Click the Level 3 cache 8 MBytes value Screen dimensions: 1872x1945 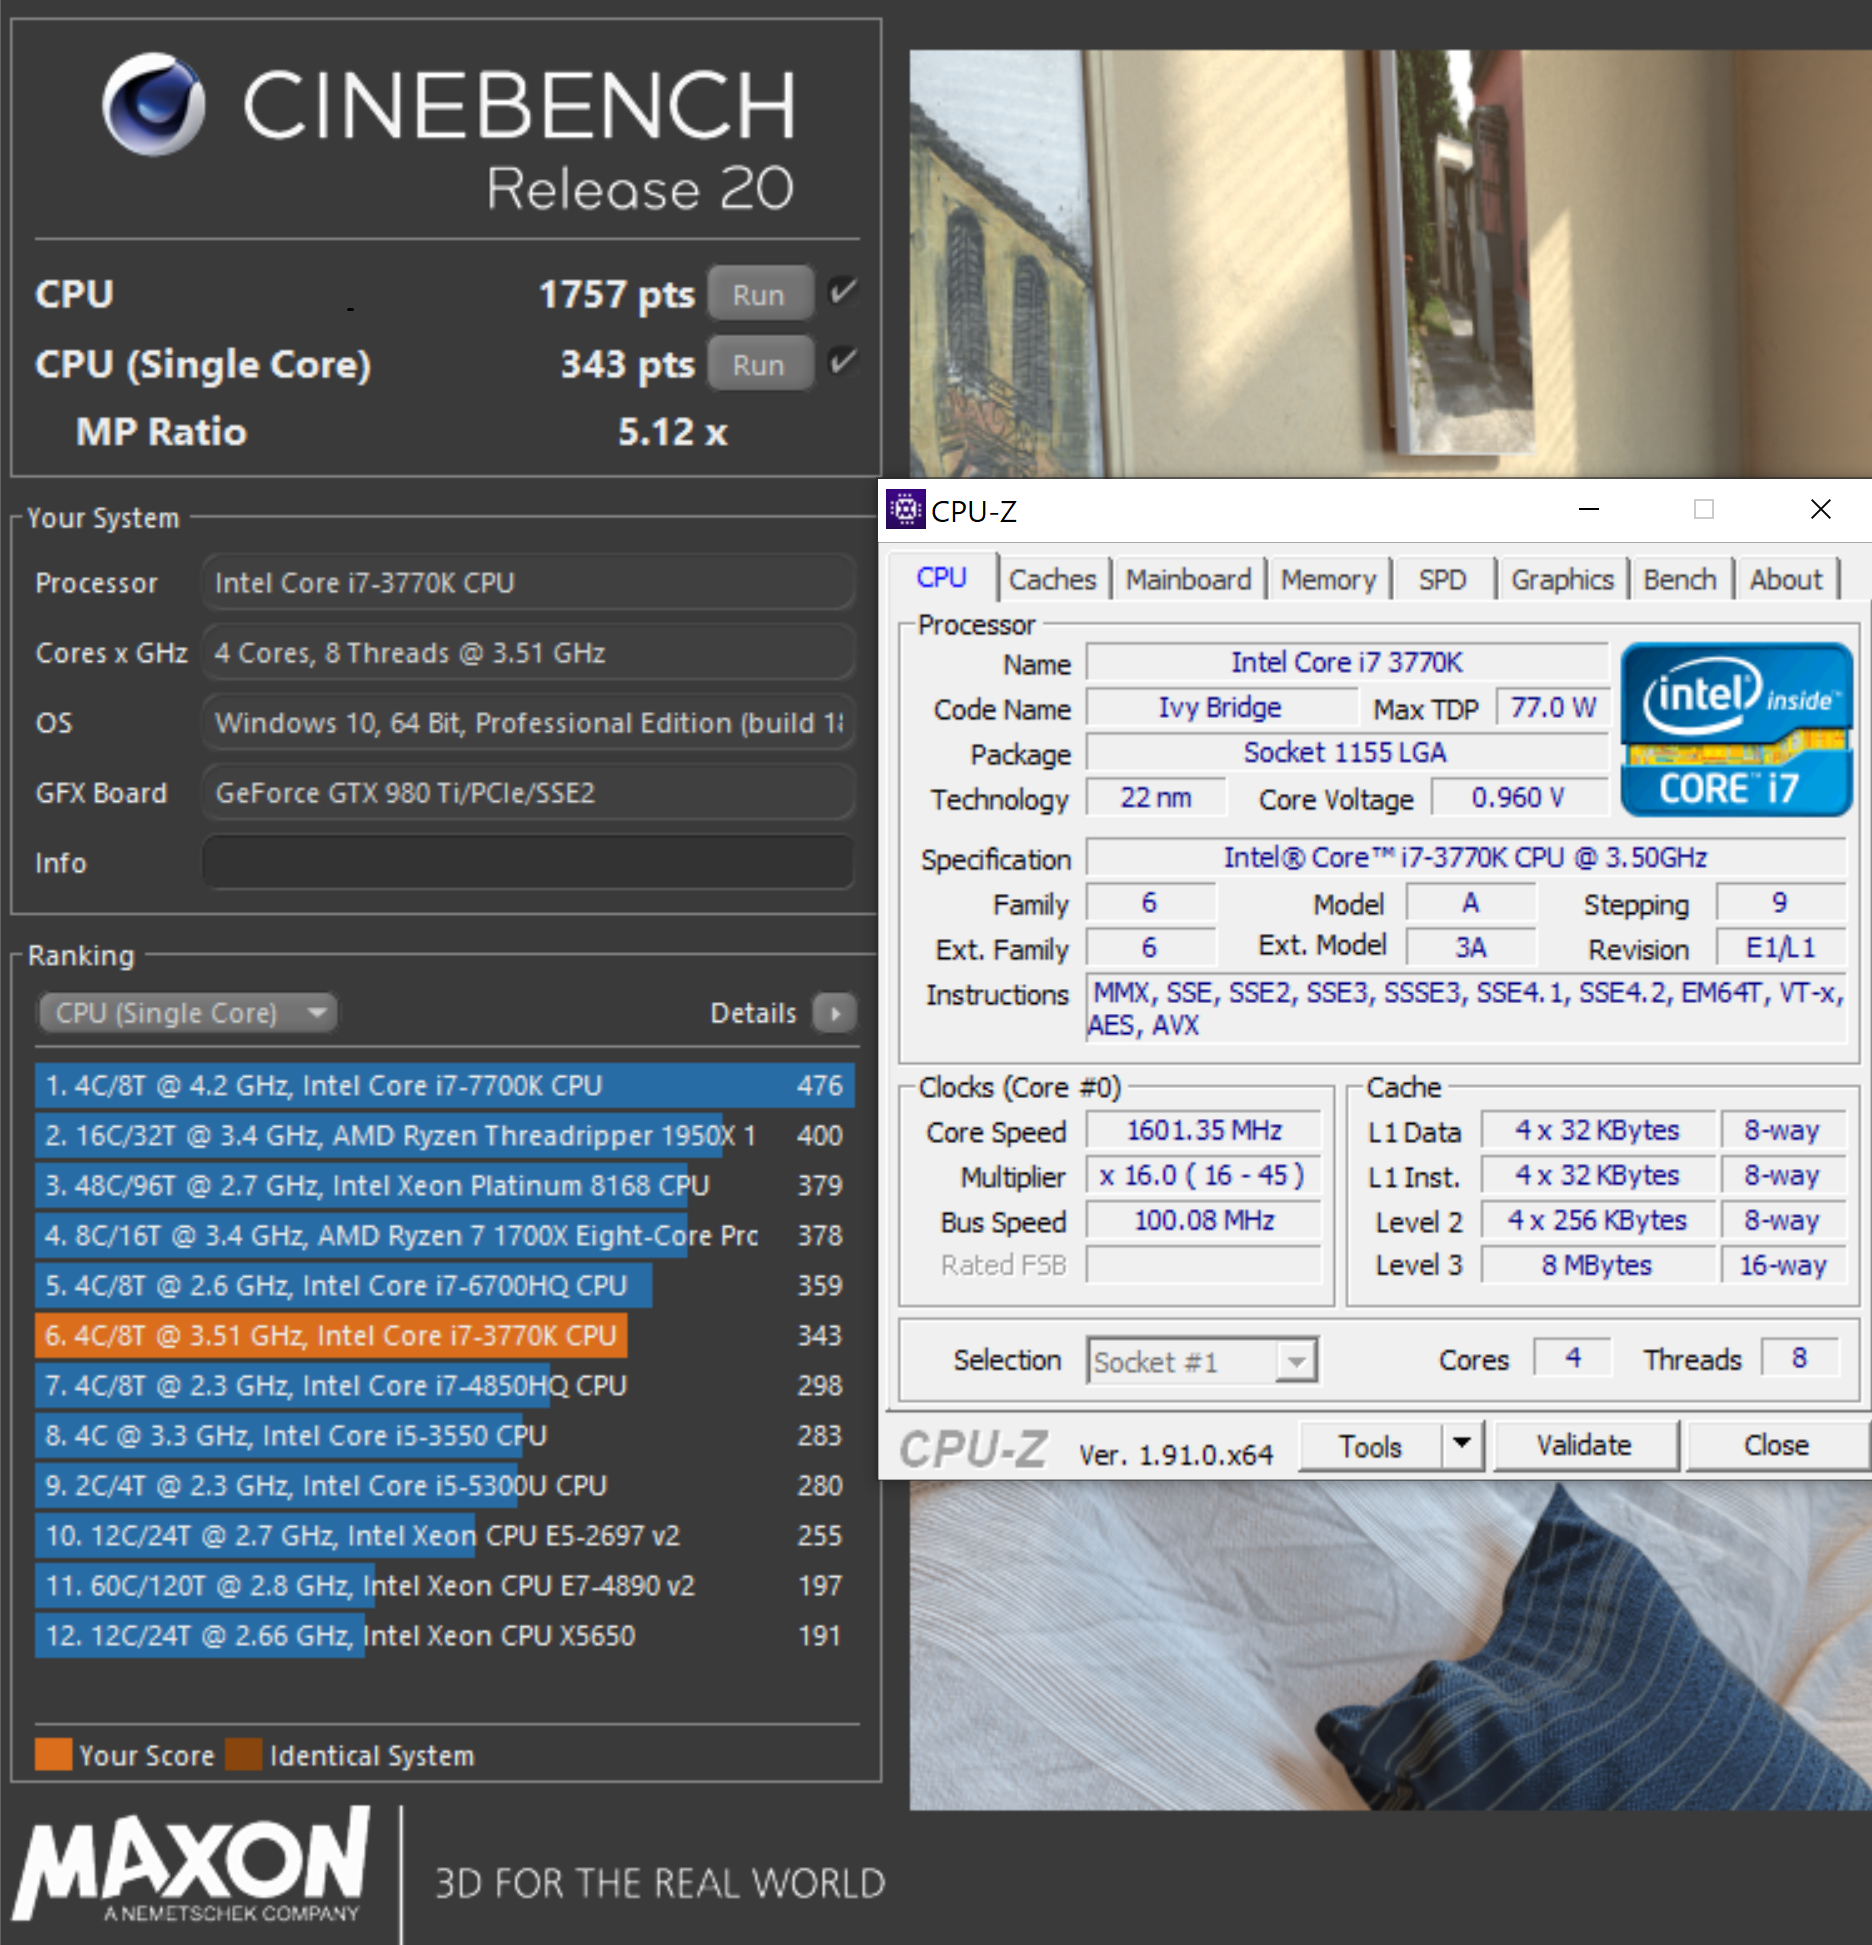(1597, 1265)
